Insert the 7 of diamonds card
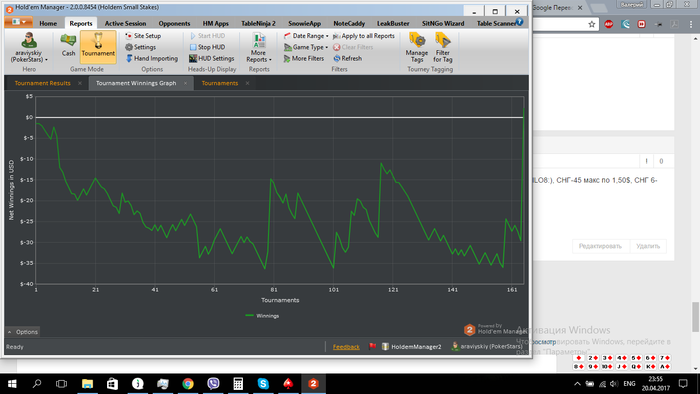700x394 pixels. click(x=665, y=358)
